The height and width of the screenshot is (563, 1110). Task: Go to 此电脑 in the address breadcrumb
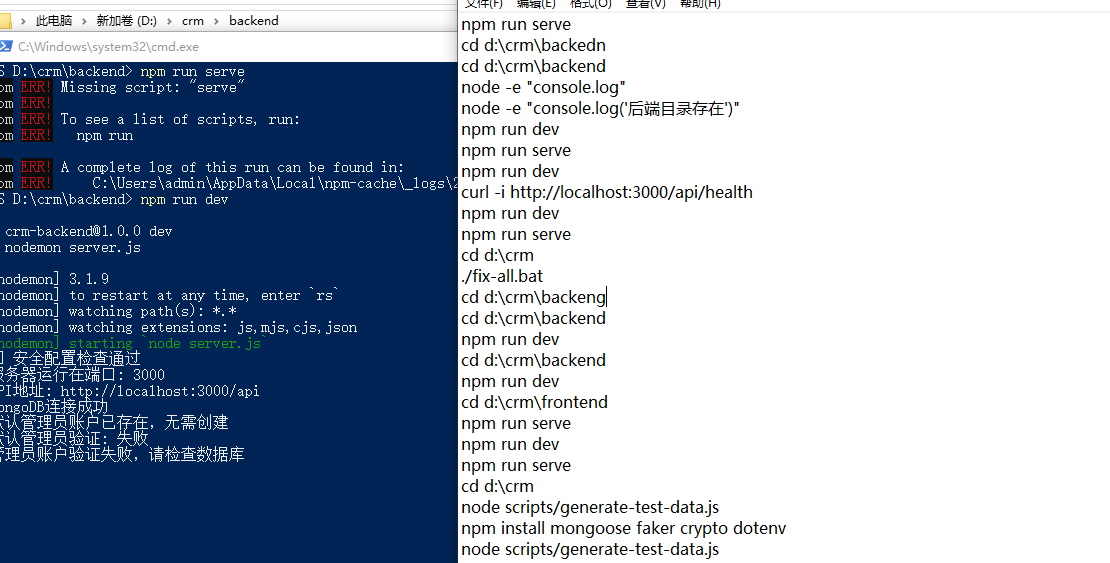55,21
